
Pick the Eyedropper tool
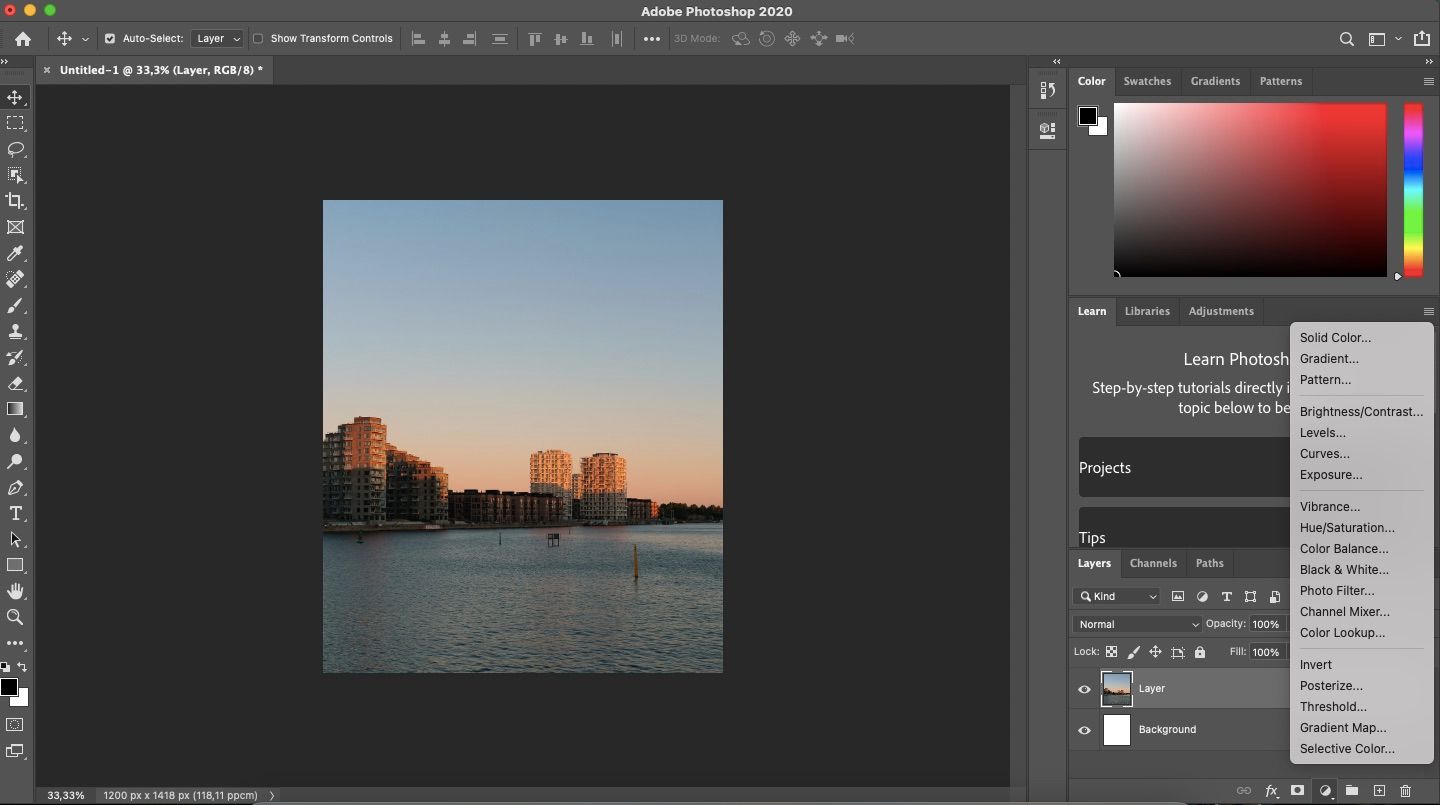(15, 253)
